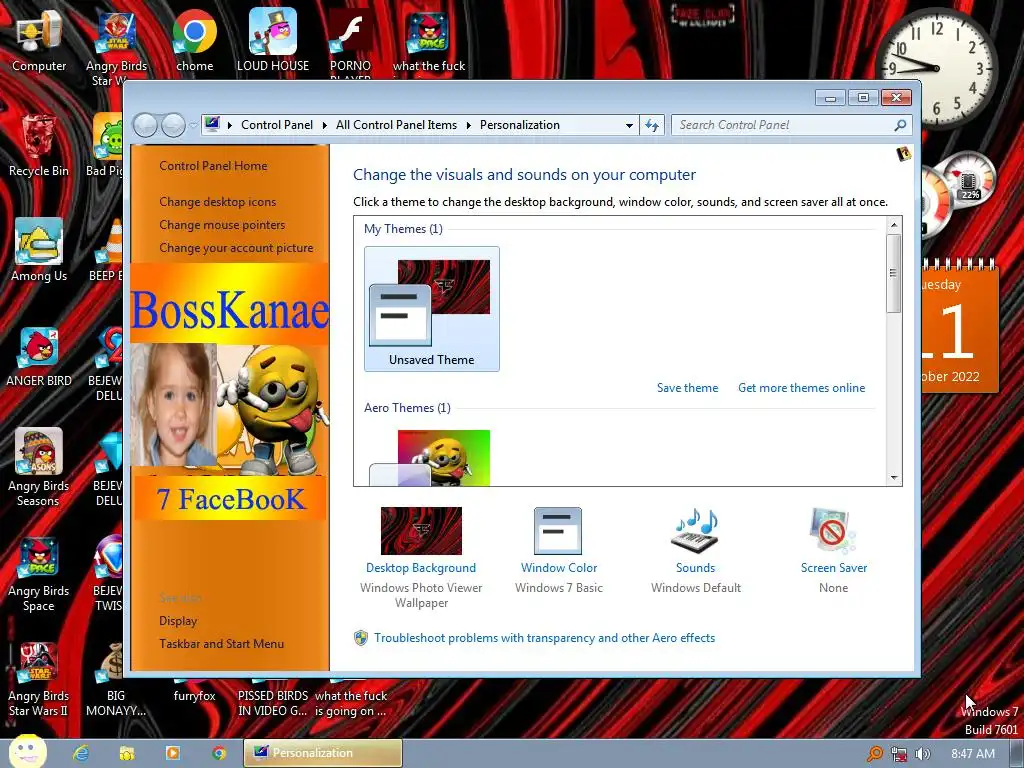Open Internet Explorer from taskbar
Viewport: 1024px width, 768px height.
pos(81,753)
